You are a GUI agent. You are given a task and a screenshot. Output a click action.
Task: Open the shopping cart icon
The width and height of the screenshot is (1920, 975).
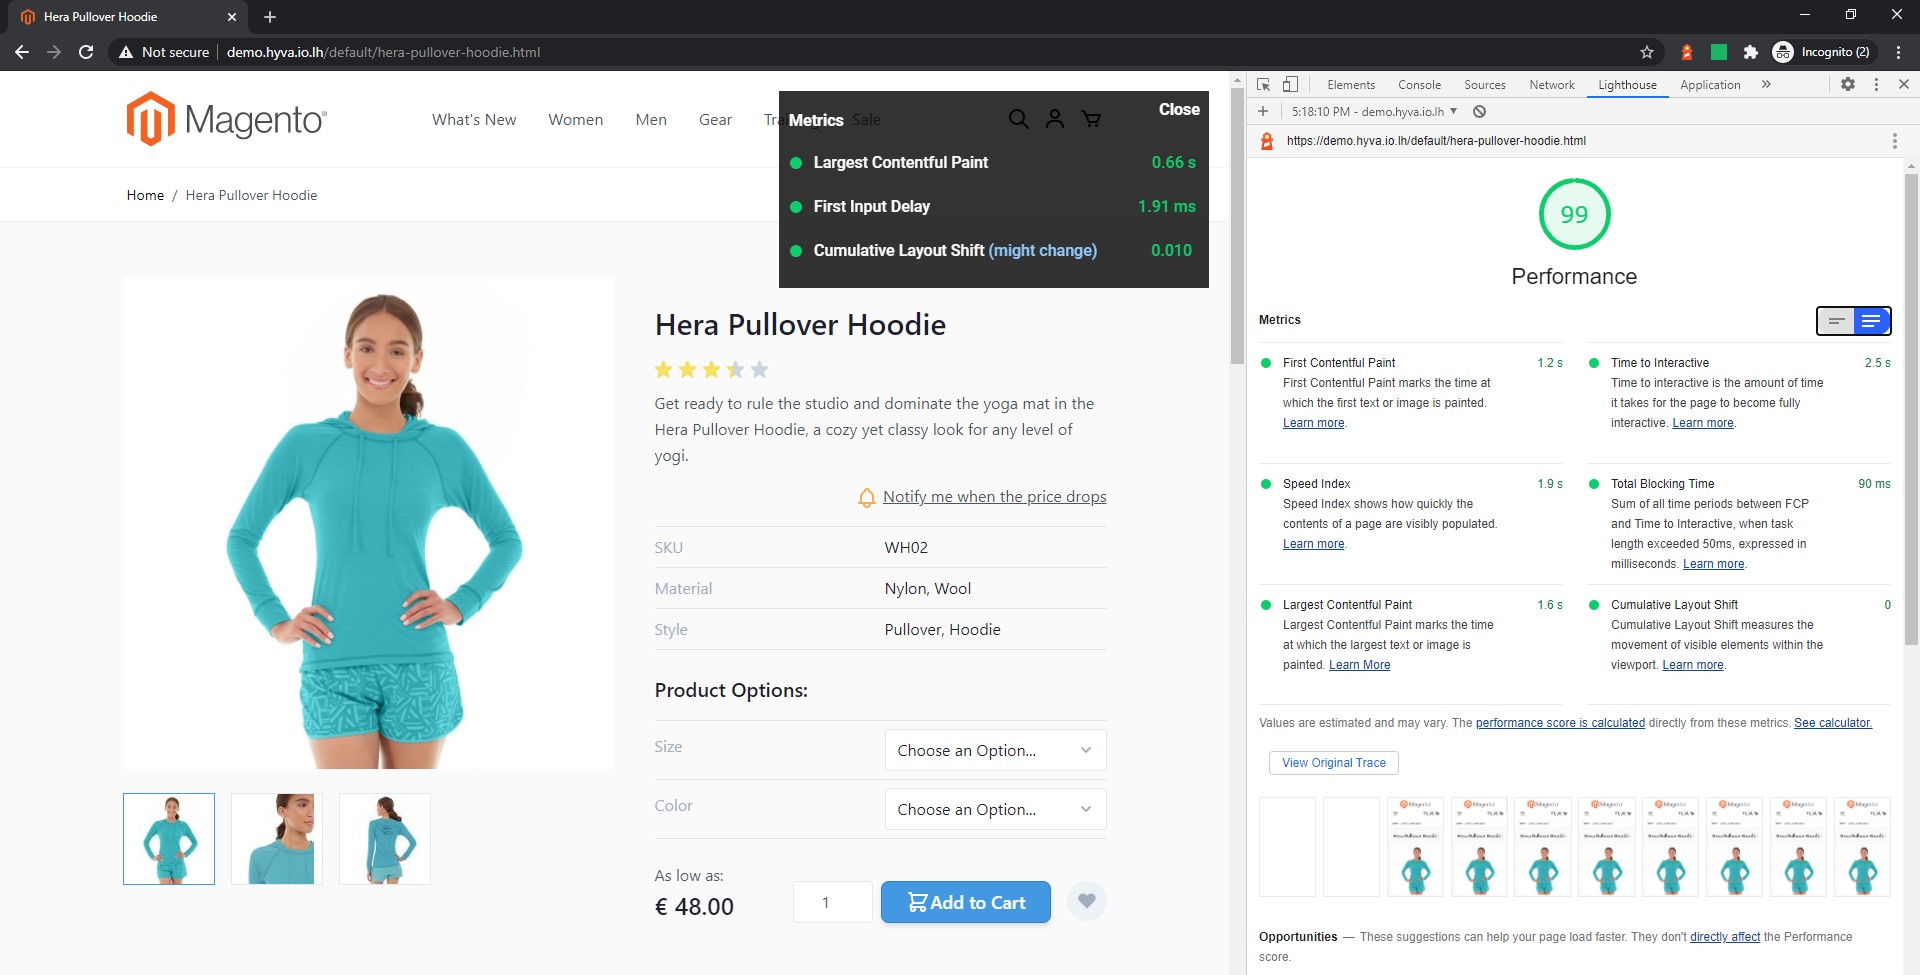pyautogui.click(x=1091, y=119)
